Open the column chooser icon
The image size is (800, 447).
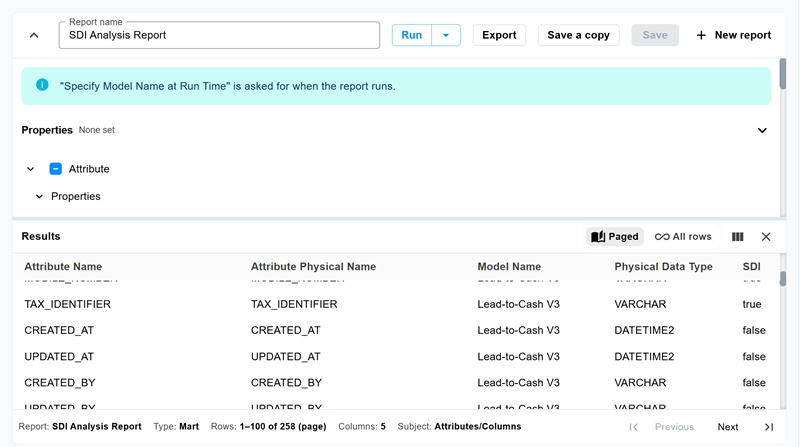pyautogui.click(x=737, y=236)
